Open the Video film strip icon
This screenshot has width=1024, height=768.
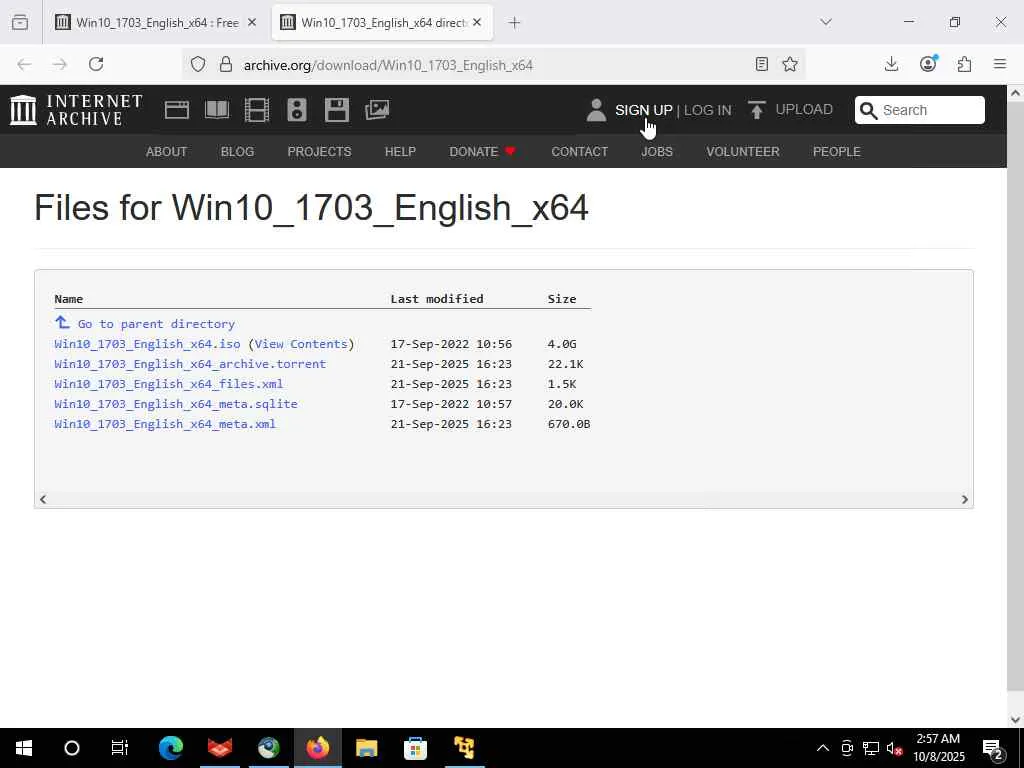pyautogui.click(x=257, y=110)
